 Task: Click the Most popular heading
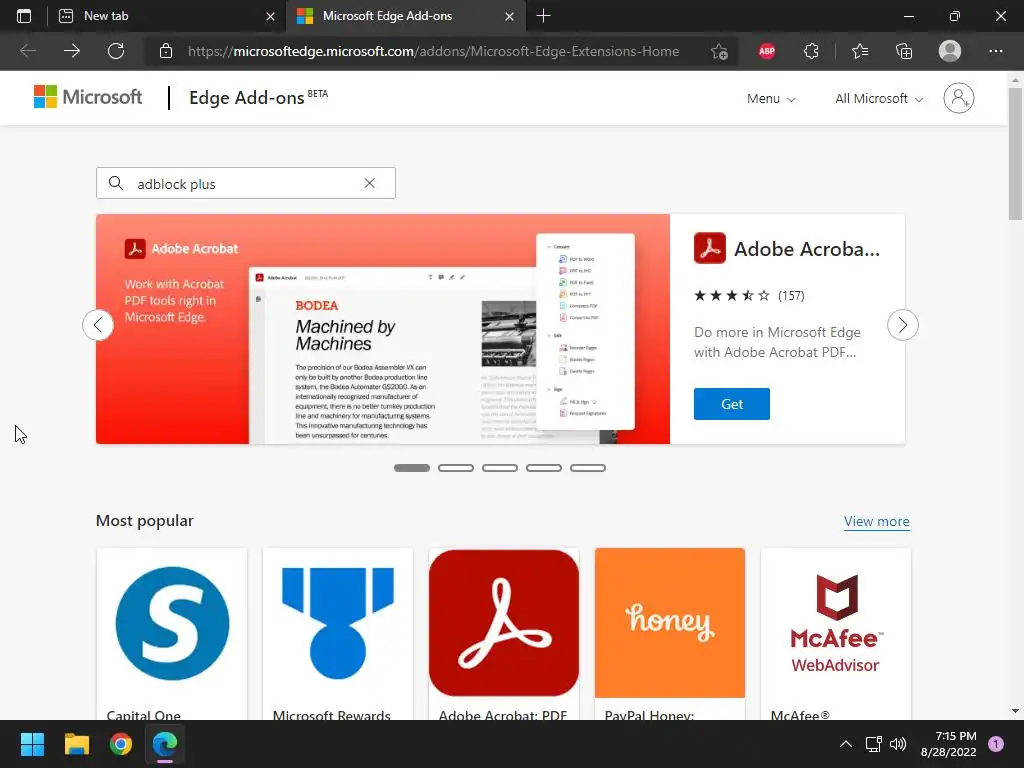pos(145,520)
